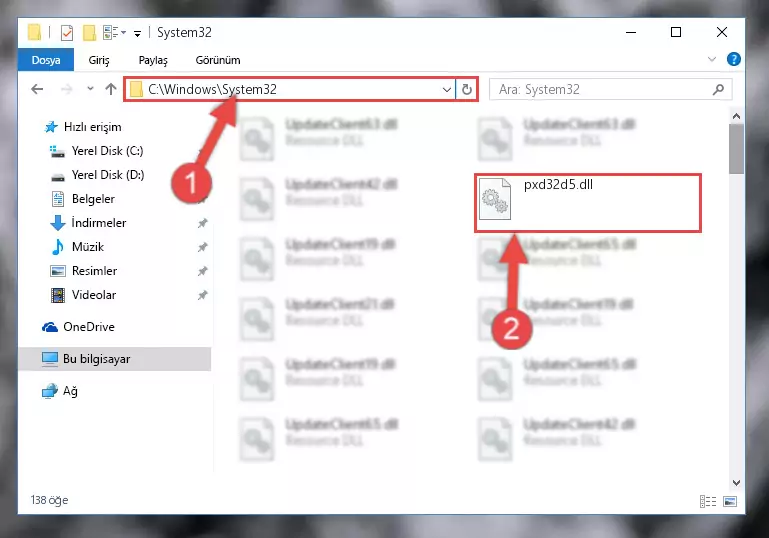Open the recent locations dropdown arrow
769x538 pixels.
point(90,89)
